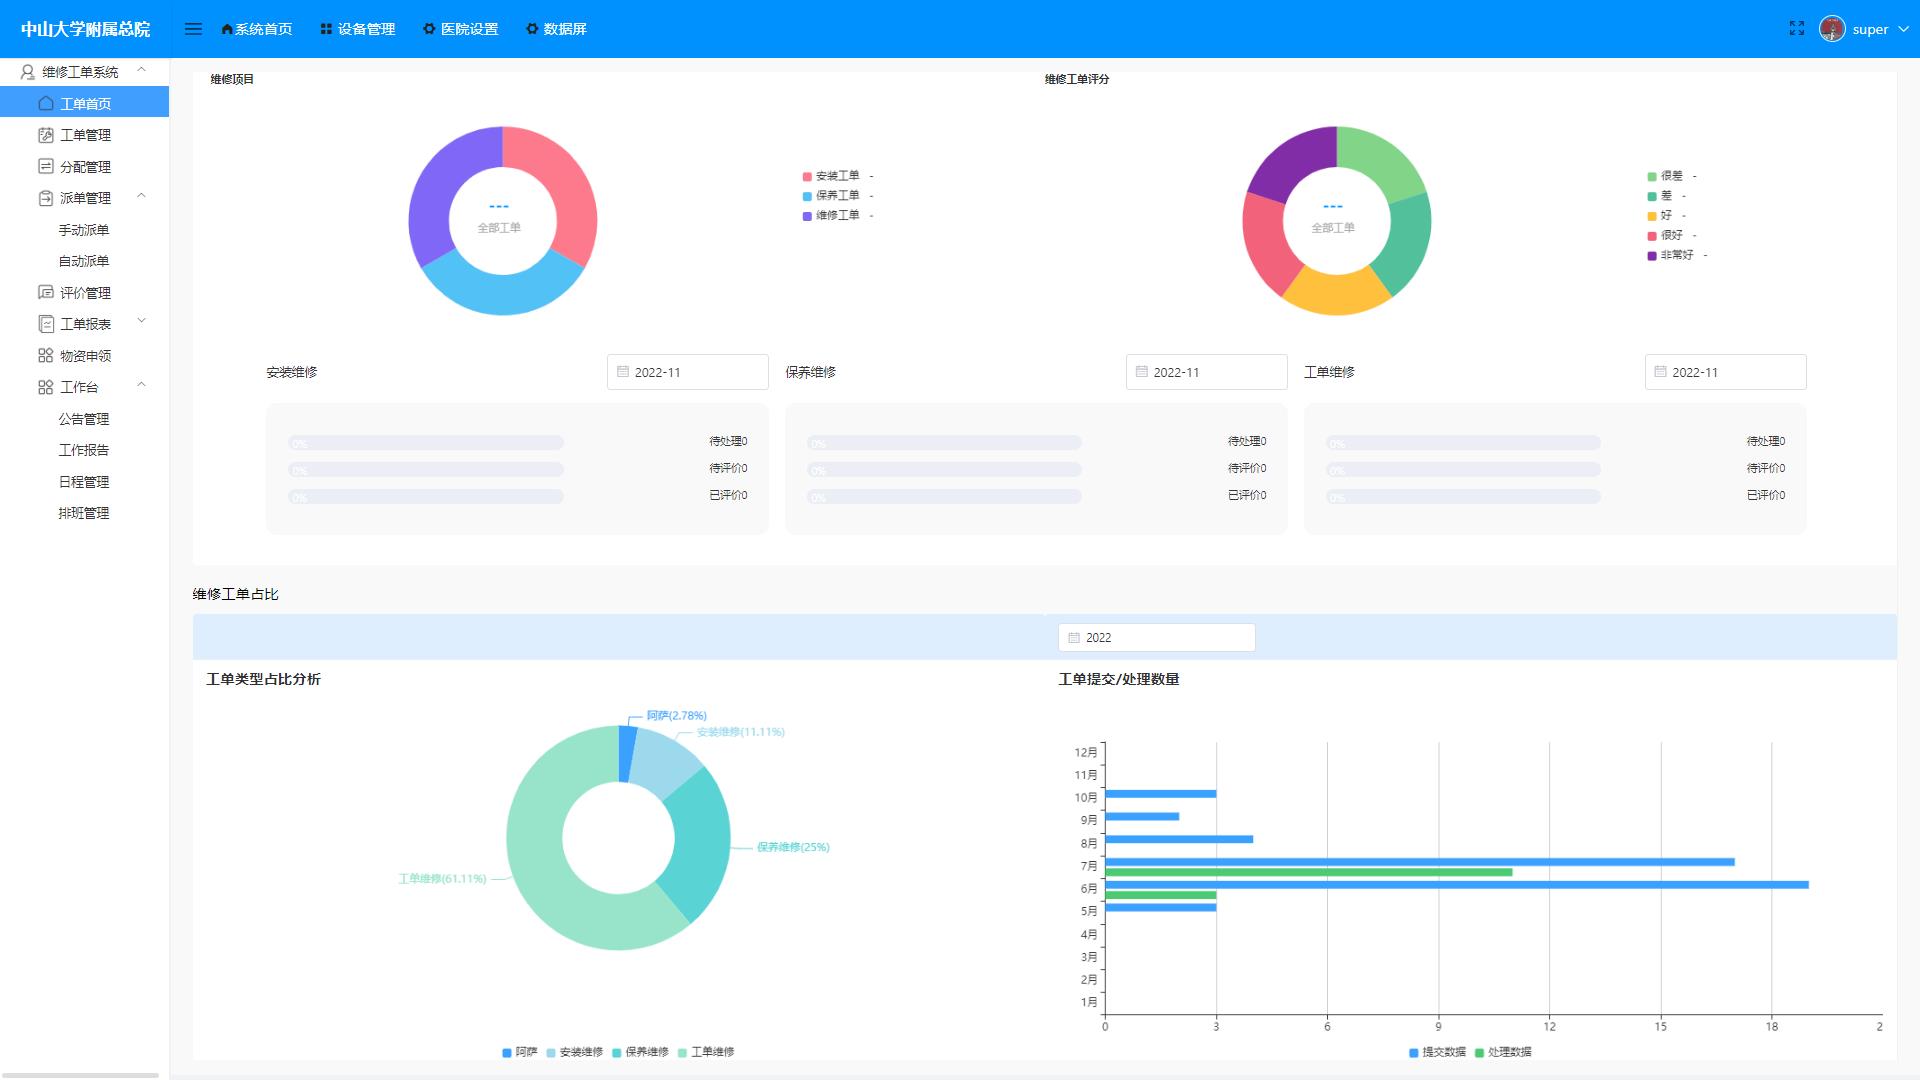Click the icon beside 工单管理
Screen dimensions: 1920x1080
point(46,135)
